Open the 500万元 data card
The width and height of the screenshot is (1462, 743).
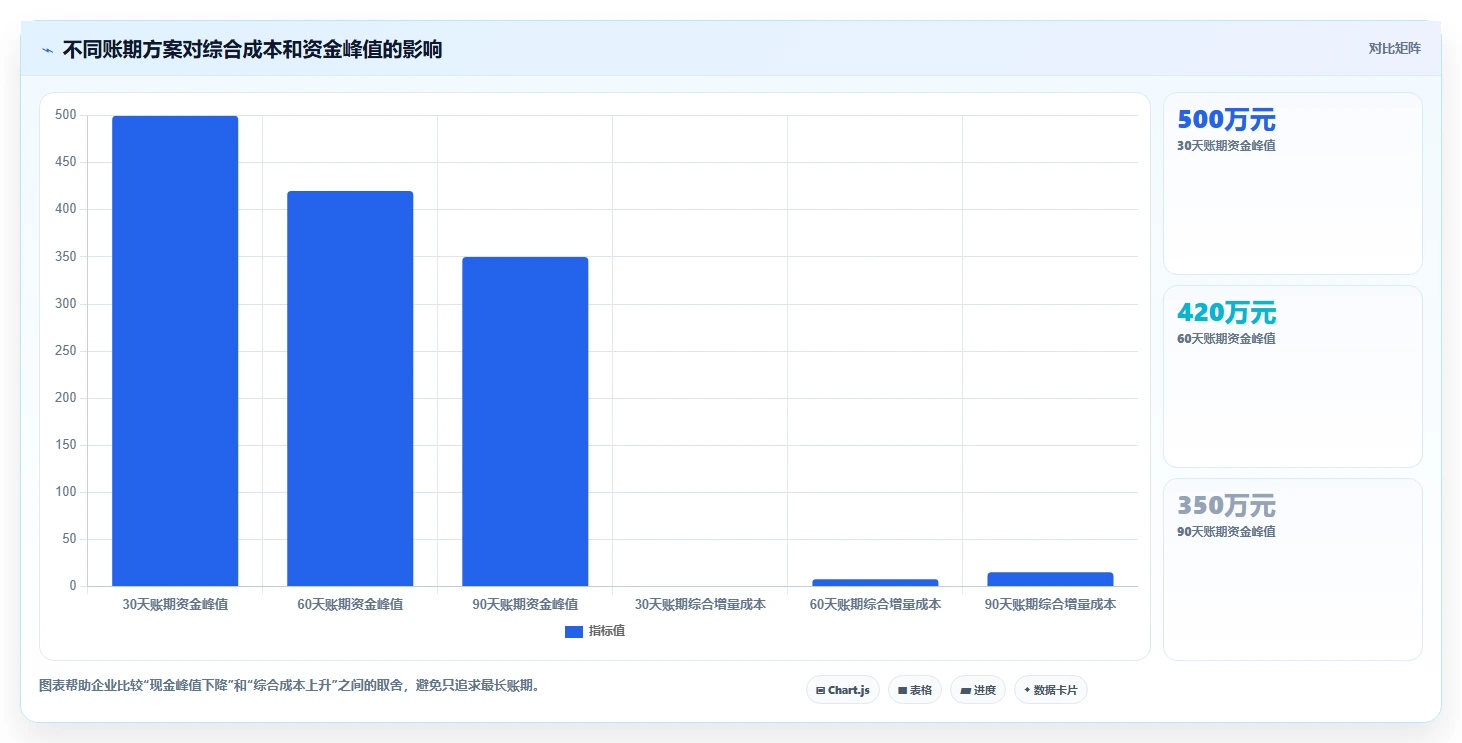tap(1293, 183)
